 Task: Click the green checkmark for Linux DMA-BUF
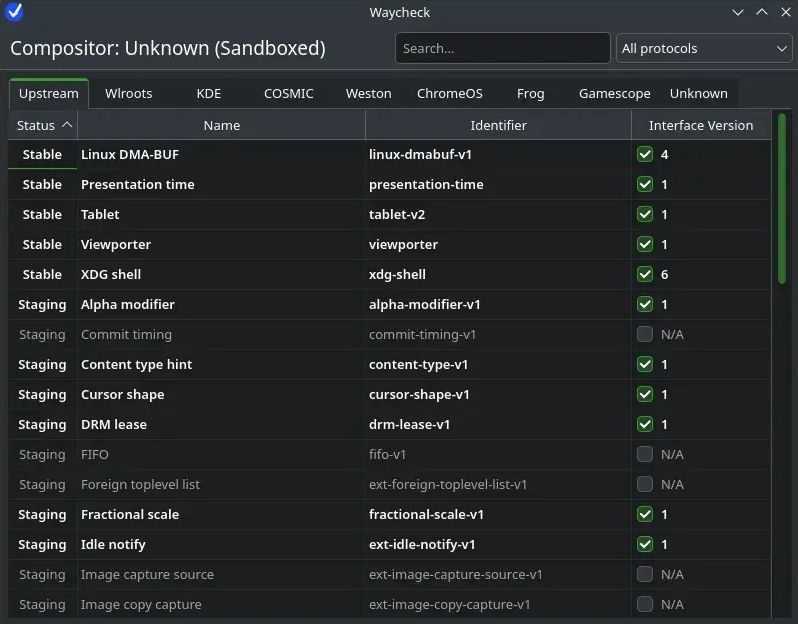(645, 154)
